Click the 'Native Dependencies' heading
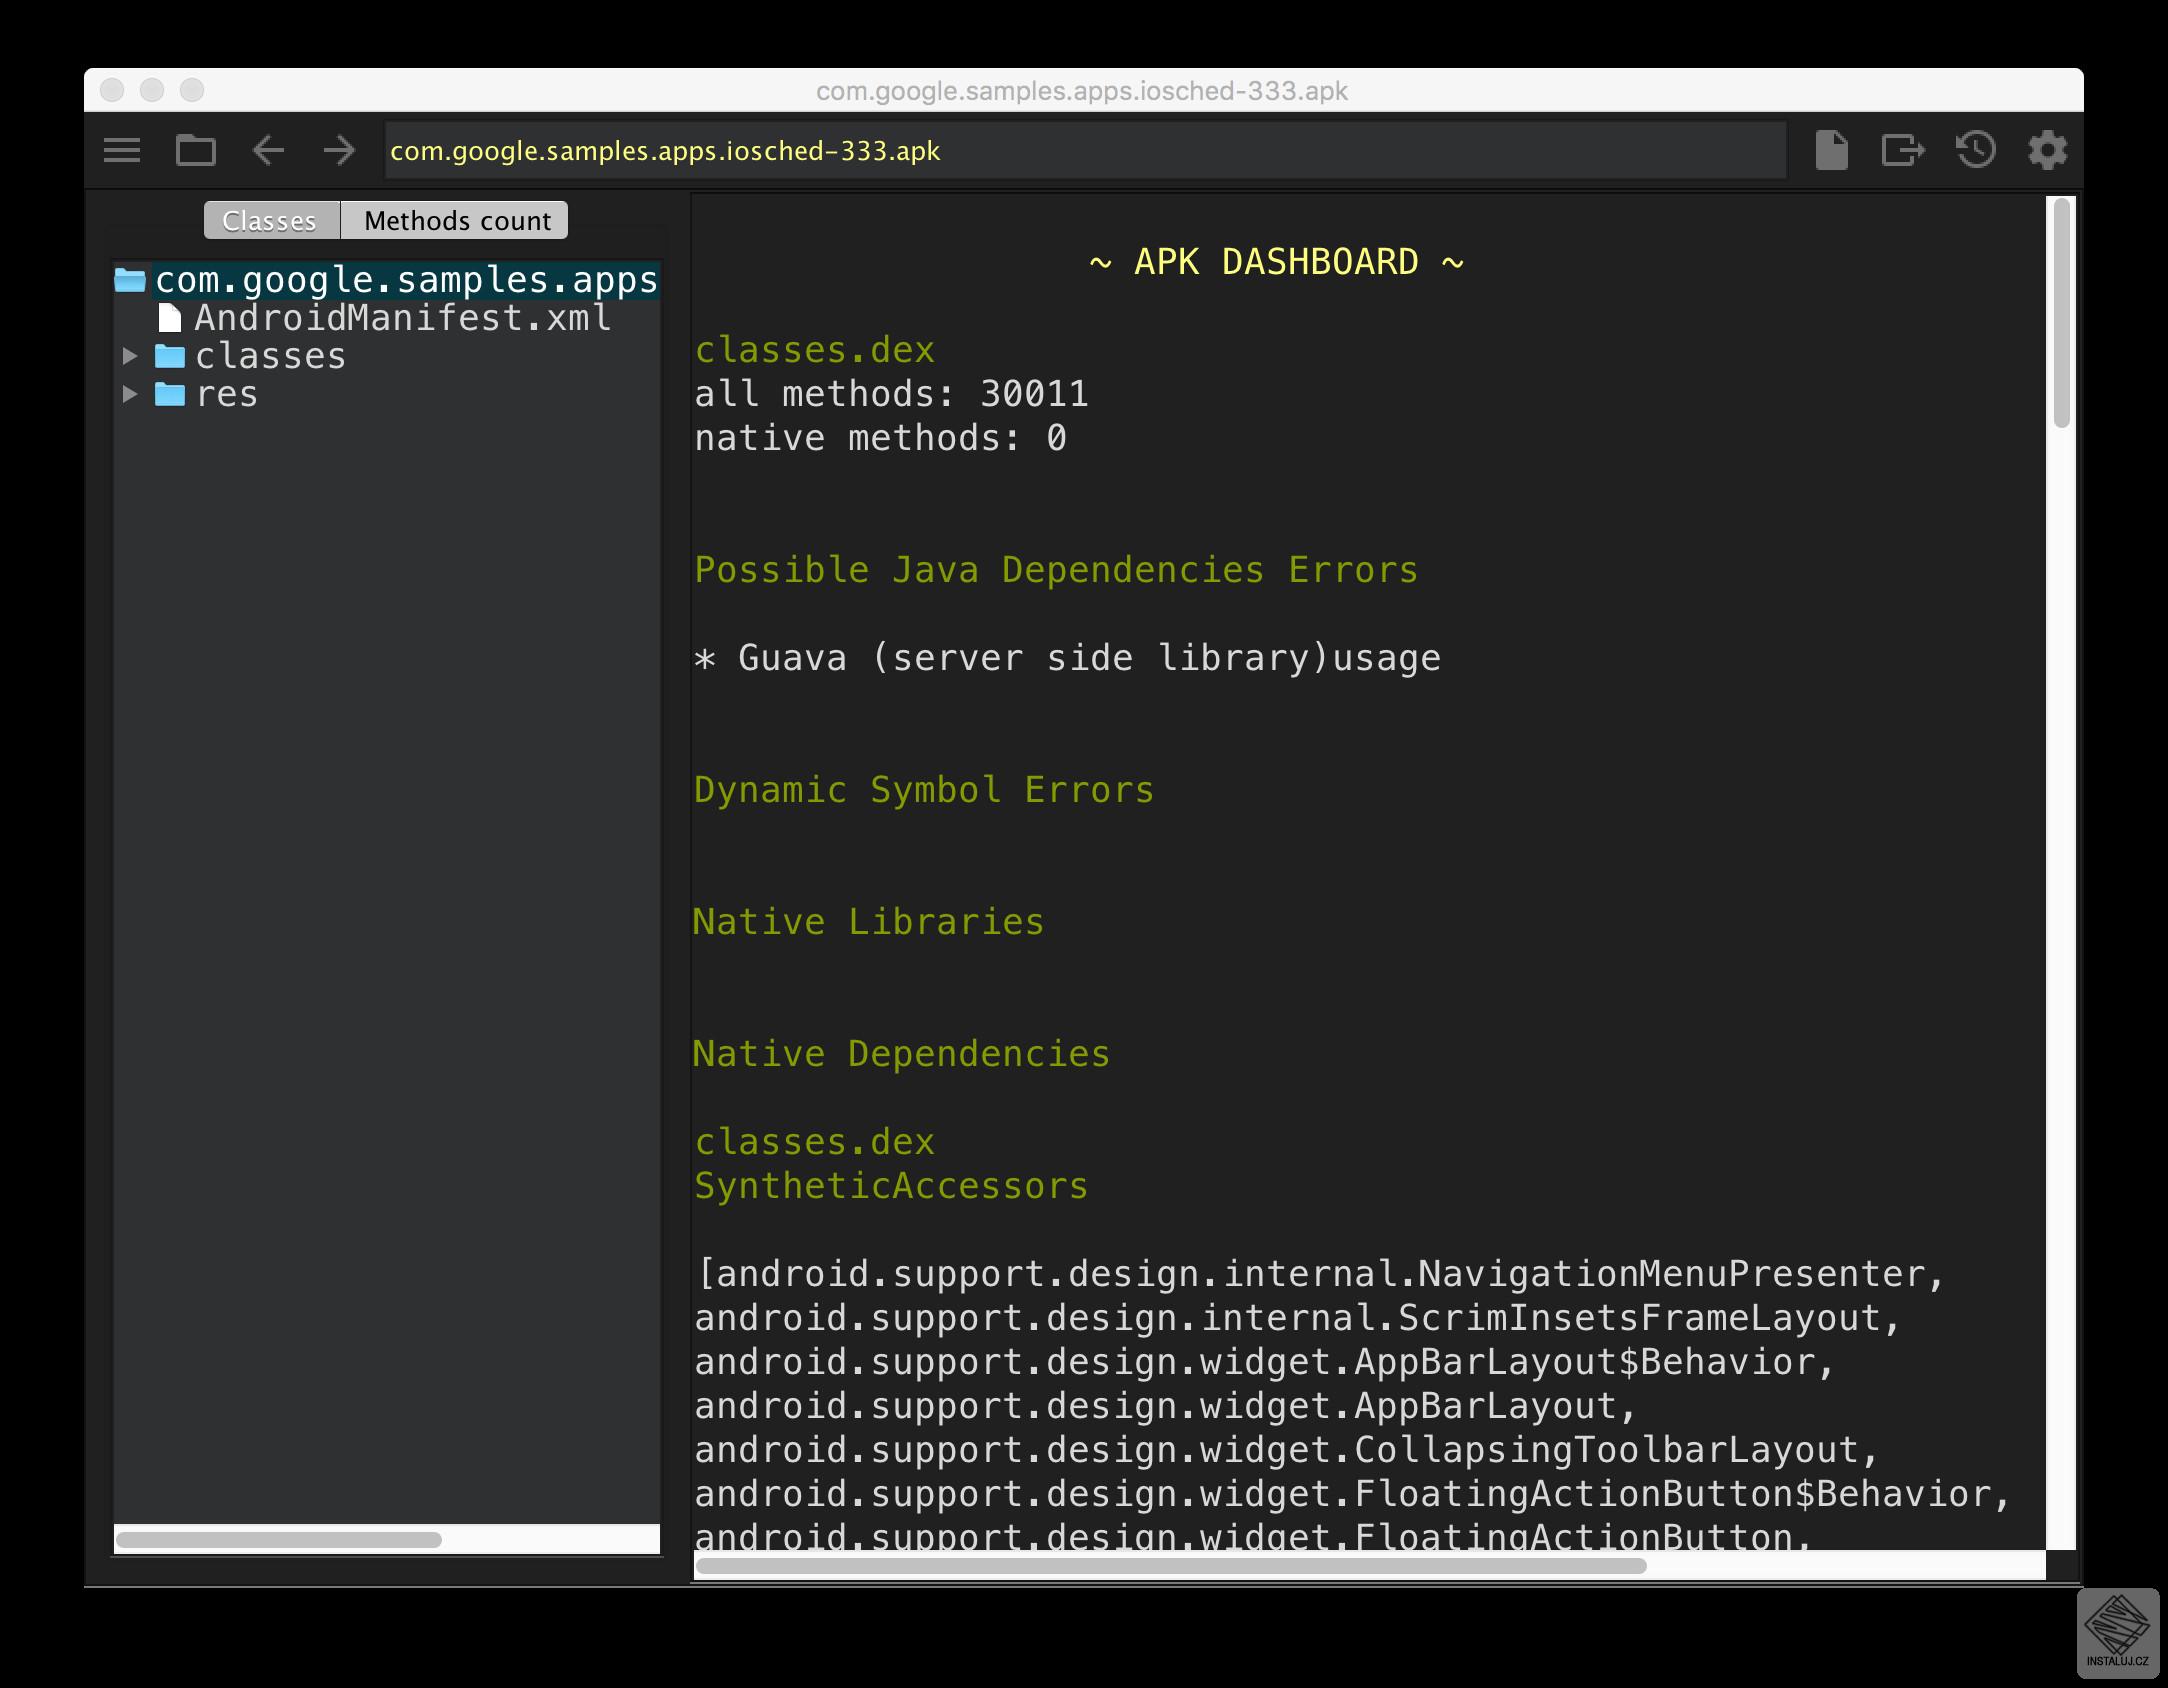This screenshot has width=2168, height=1688. pos(901,1054)
